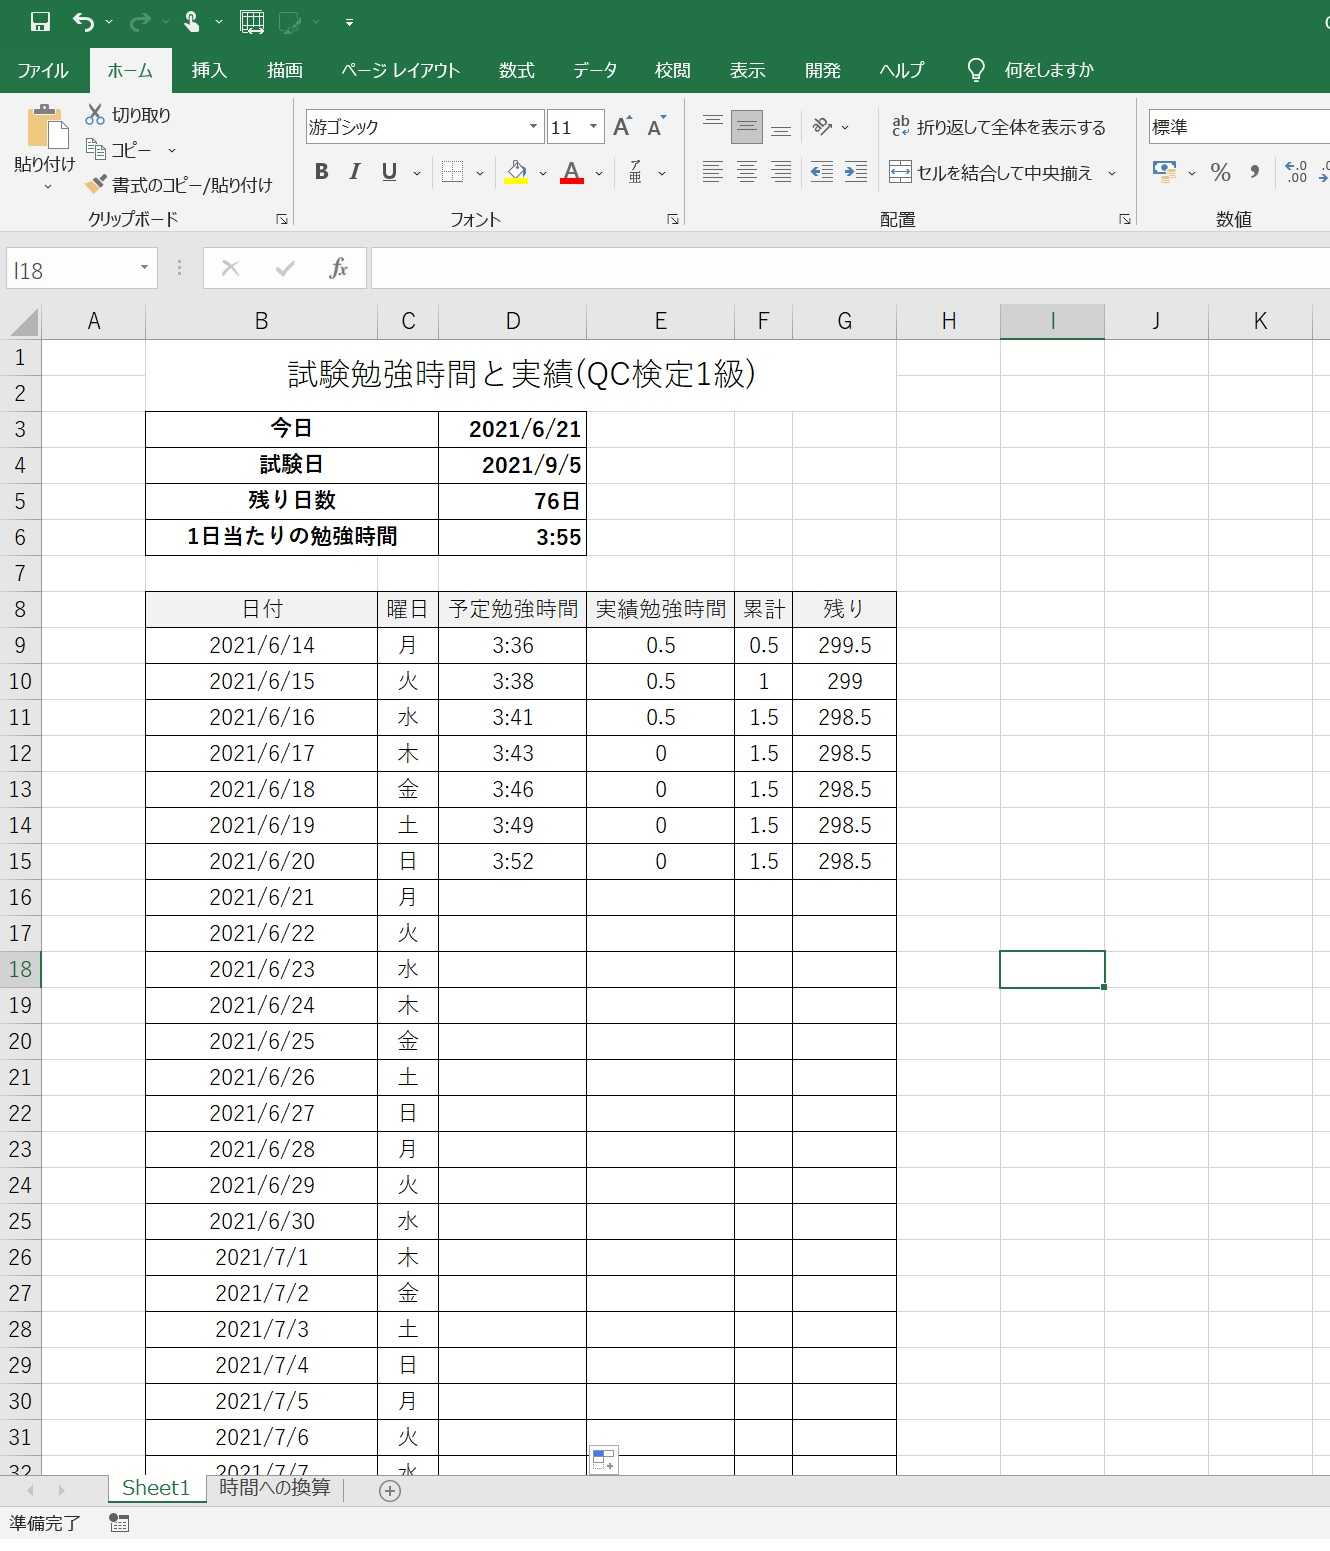
Task: Open the font color dropdown arrow
Action: pyautogui.click(x=599, y=173)
